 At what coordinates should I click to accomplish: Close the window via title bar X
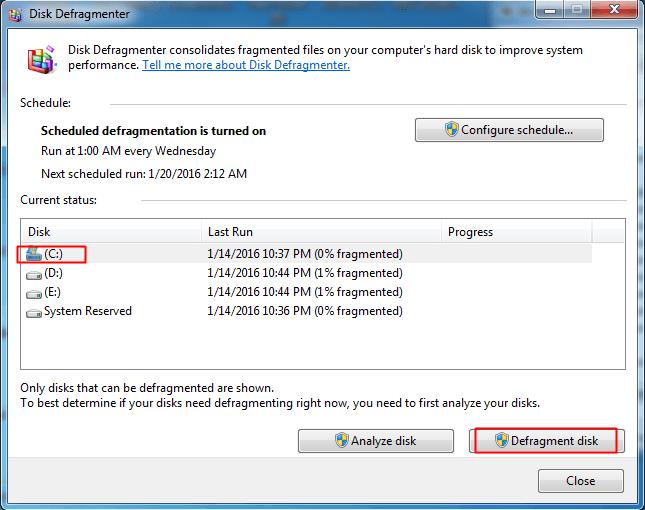point(614,9)
